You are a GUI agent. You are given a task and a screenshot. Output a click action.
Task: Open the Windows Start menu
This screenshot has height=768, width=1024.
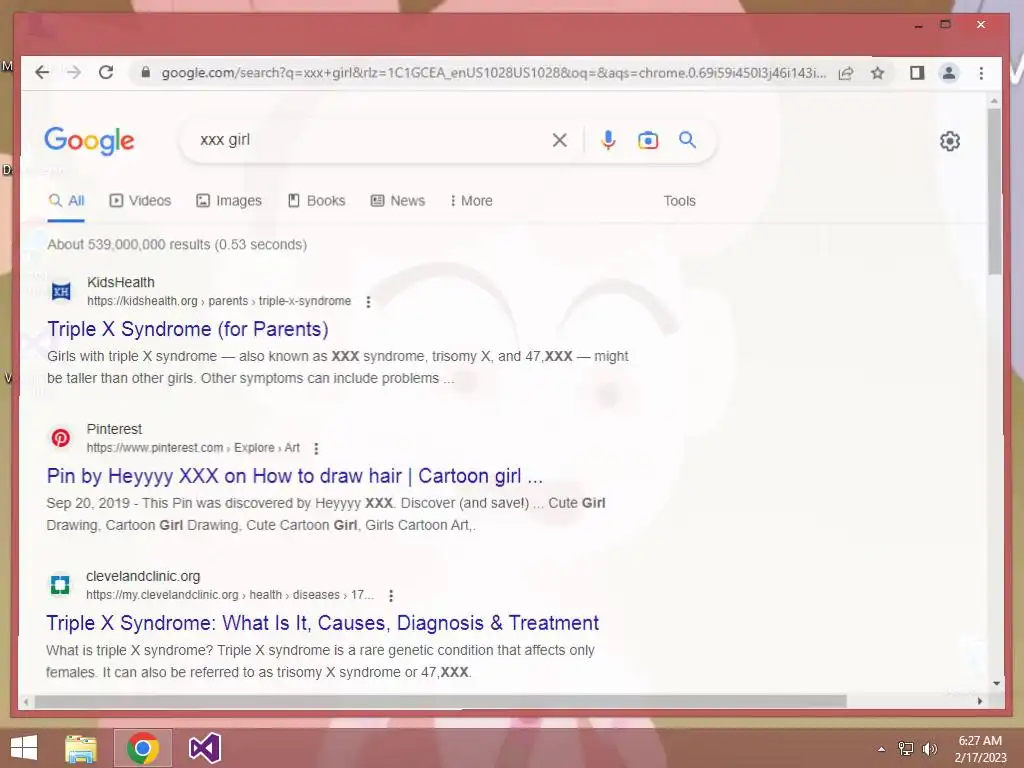[24, 748]
